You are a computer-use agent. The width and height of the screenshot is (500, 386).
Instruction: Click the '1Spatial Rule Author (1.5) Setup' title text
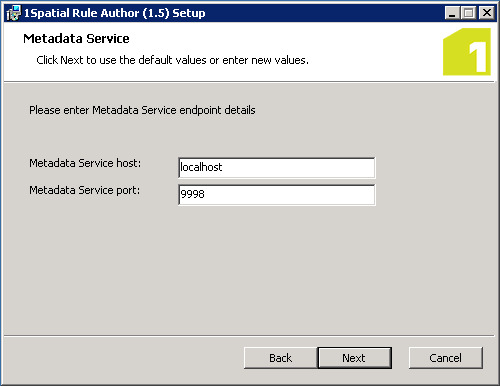[x=115, y=13]
